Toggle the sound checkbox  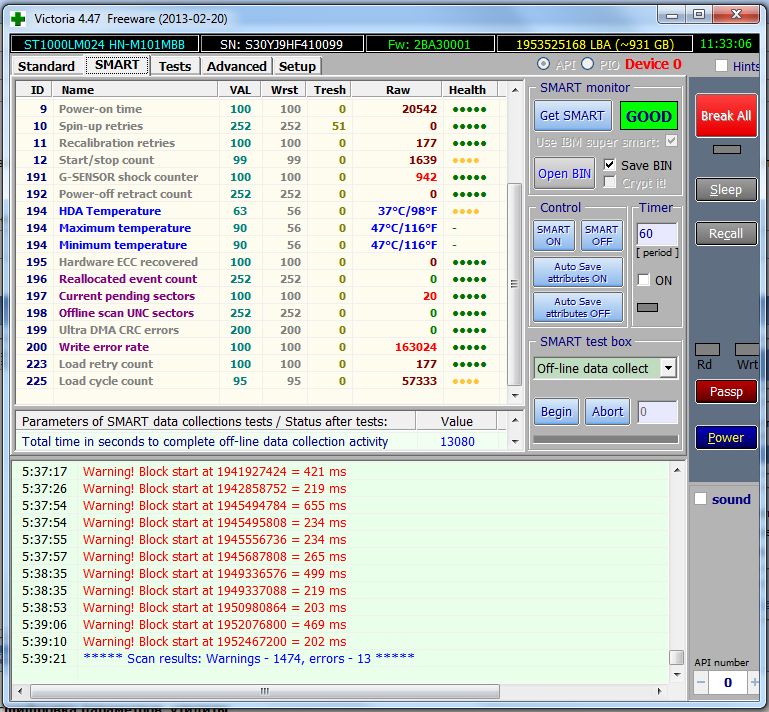(701, 499)
